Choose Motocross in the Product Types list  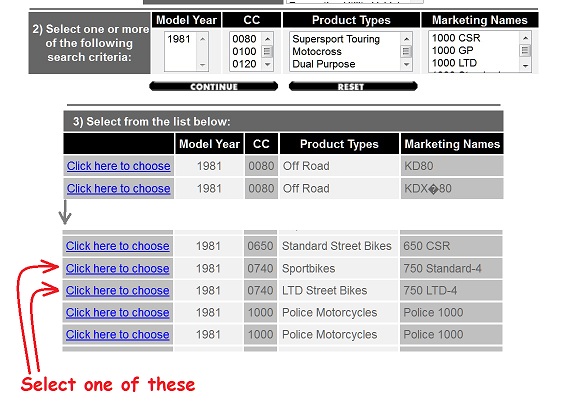[x=317, y=51]
